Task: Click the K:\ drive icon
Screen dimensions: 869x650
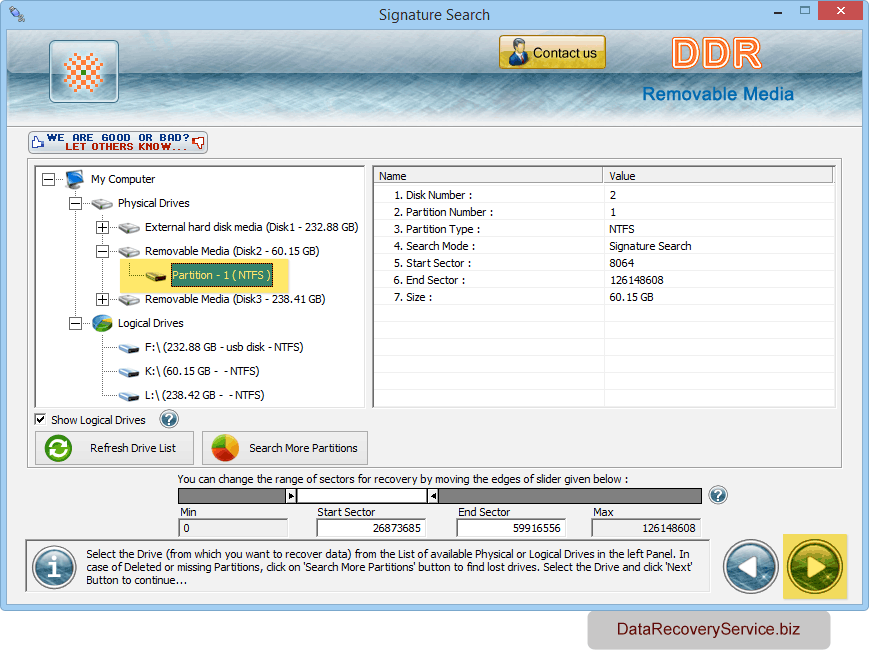Action: (x=129, y=372)
